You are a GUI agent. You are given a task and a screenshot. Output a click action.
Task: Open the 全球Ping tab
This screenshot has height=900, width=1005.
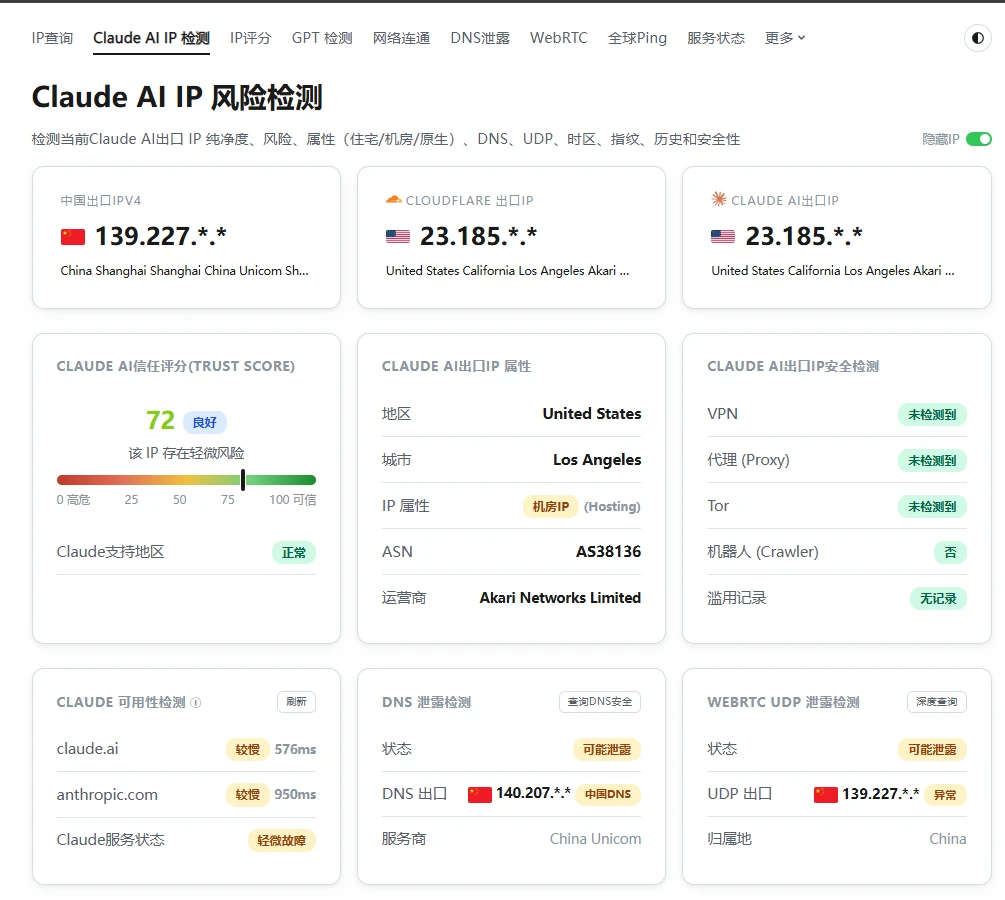tap(637, 38)
